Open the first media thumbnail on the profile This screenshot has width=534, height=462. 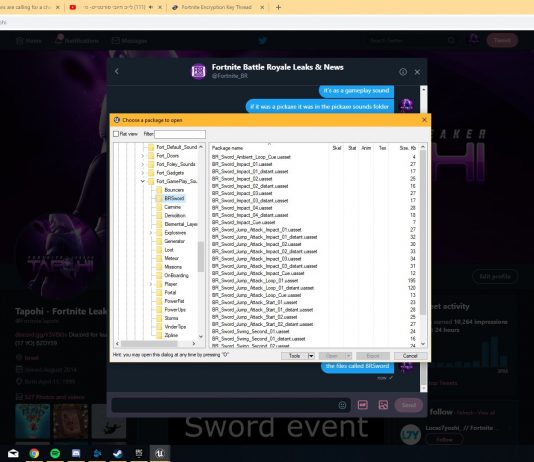click(x=33, y=421)
